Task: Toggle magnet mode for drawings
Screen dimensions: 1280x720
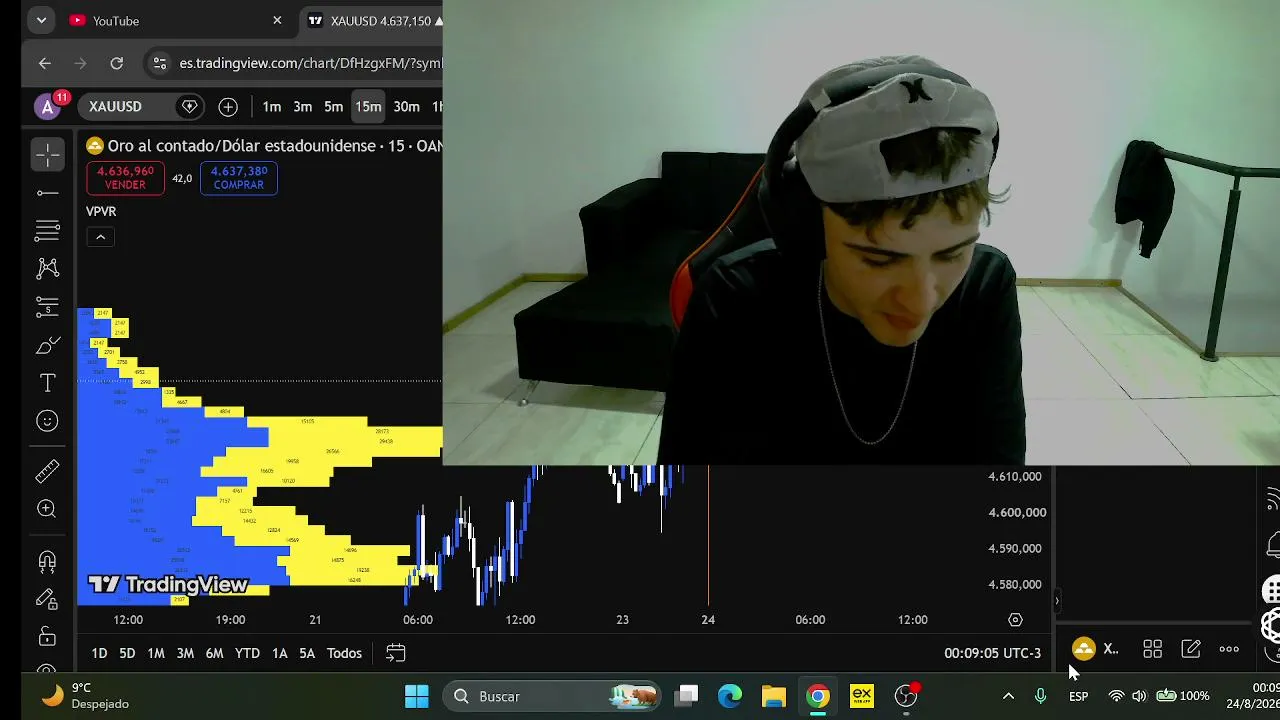Action: [47, 562]
